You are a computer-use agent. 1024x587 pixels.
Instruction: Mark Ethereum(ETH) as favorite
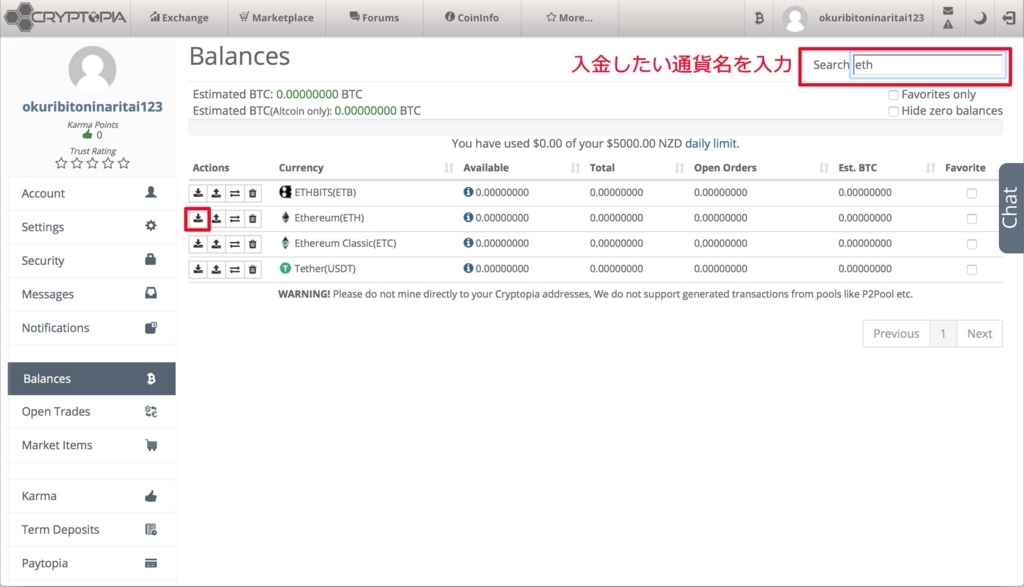[972, 219]
